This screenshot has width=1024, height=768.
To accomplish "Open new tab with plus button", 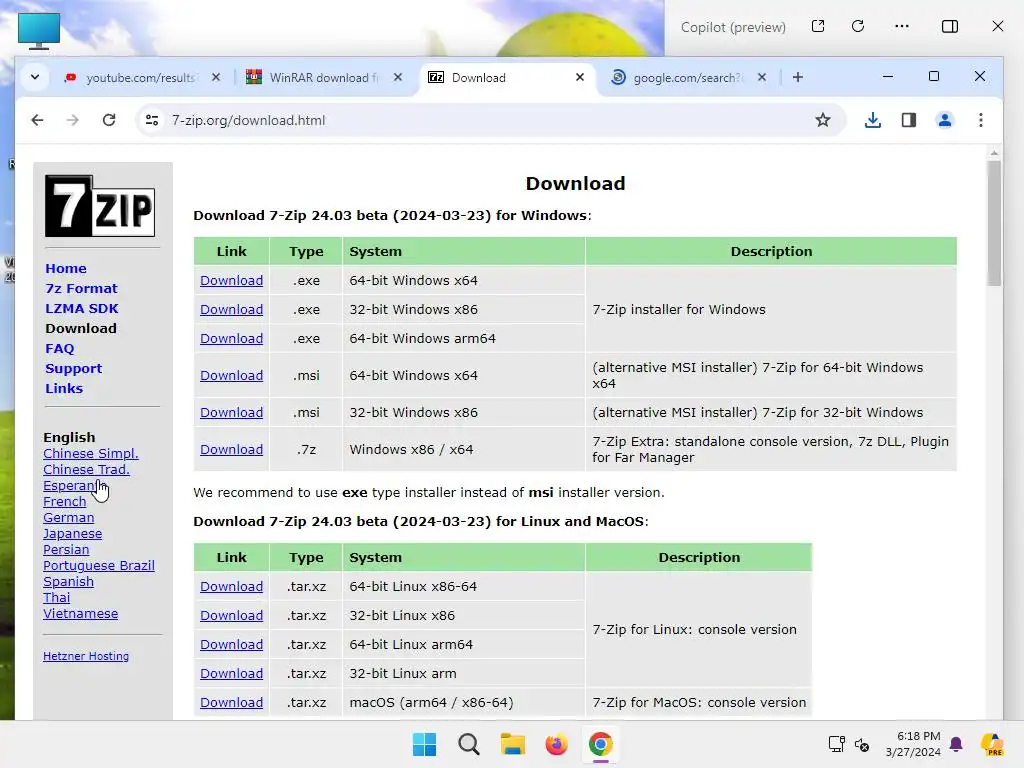I will [797, 77].
